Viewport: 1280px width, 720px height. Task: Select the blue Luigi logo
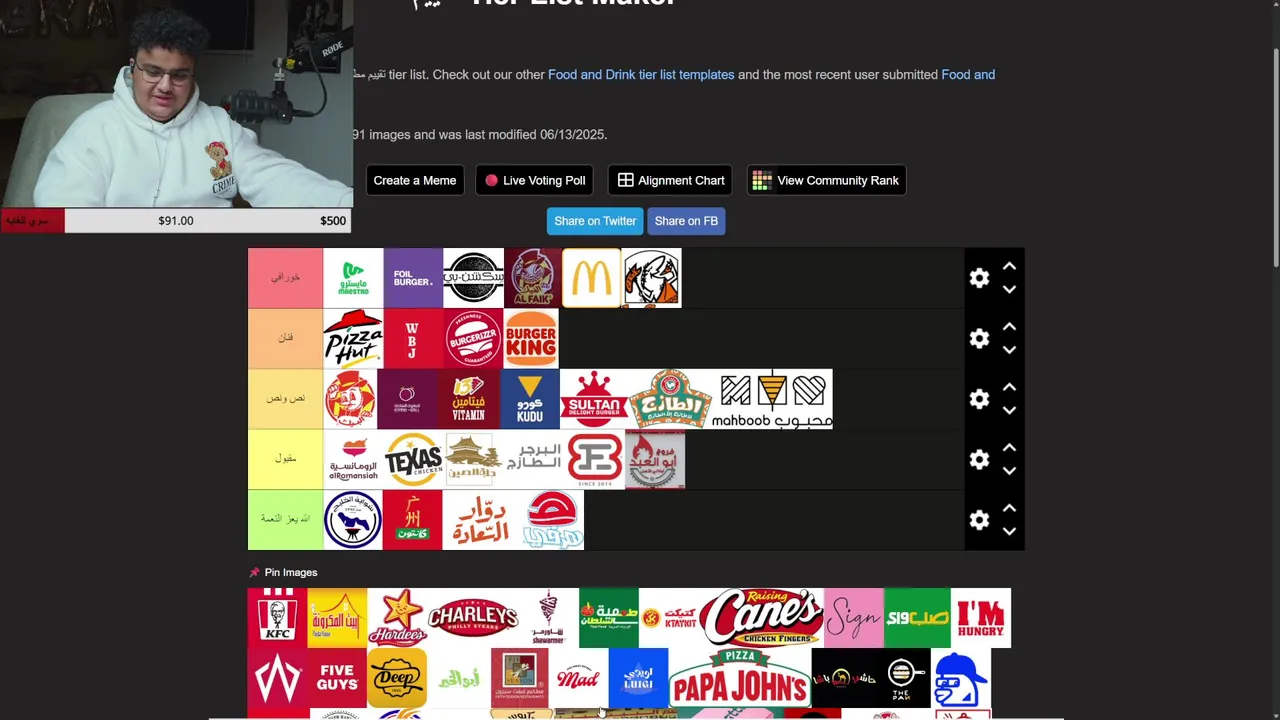(638, 678)
